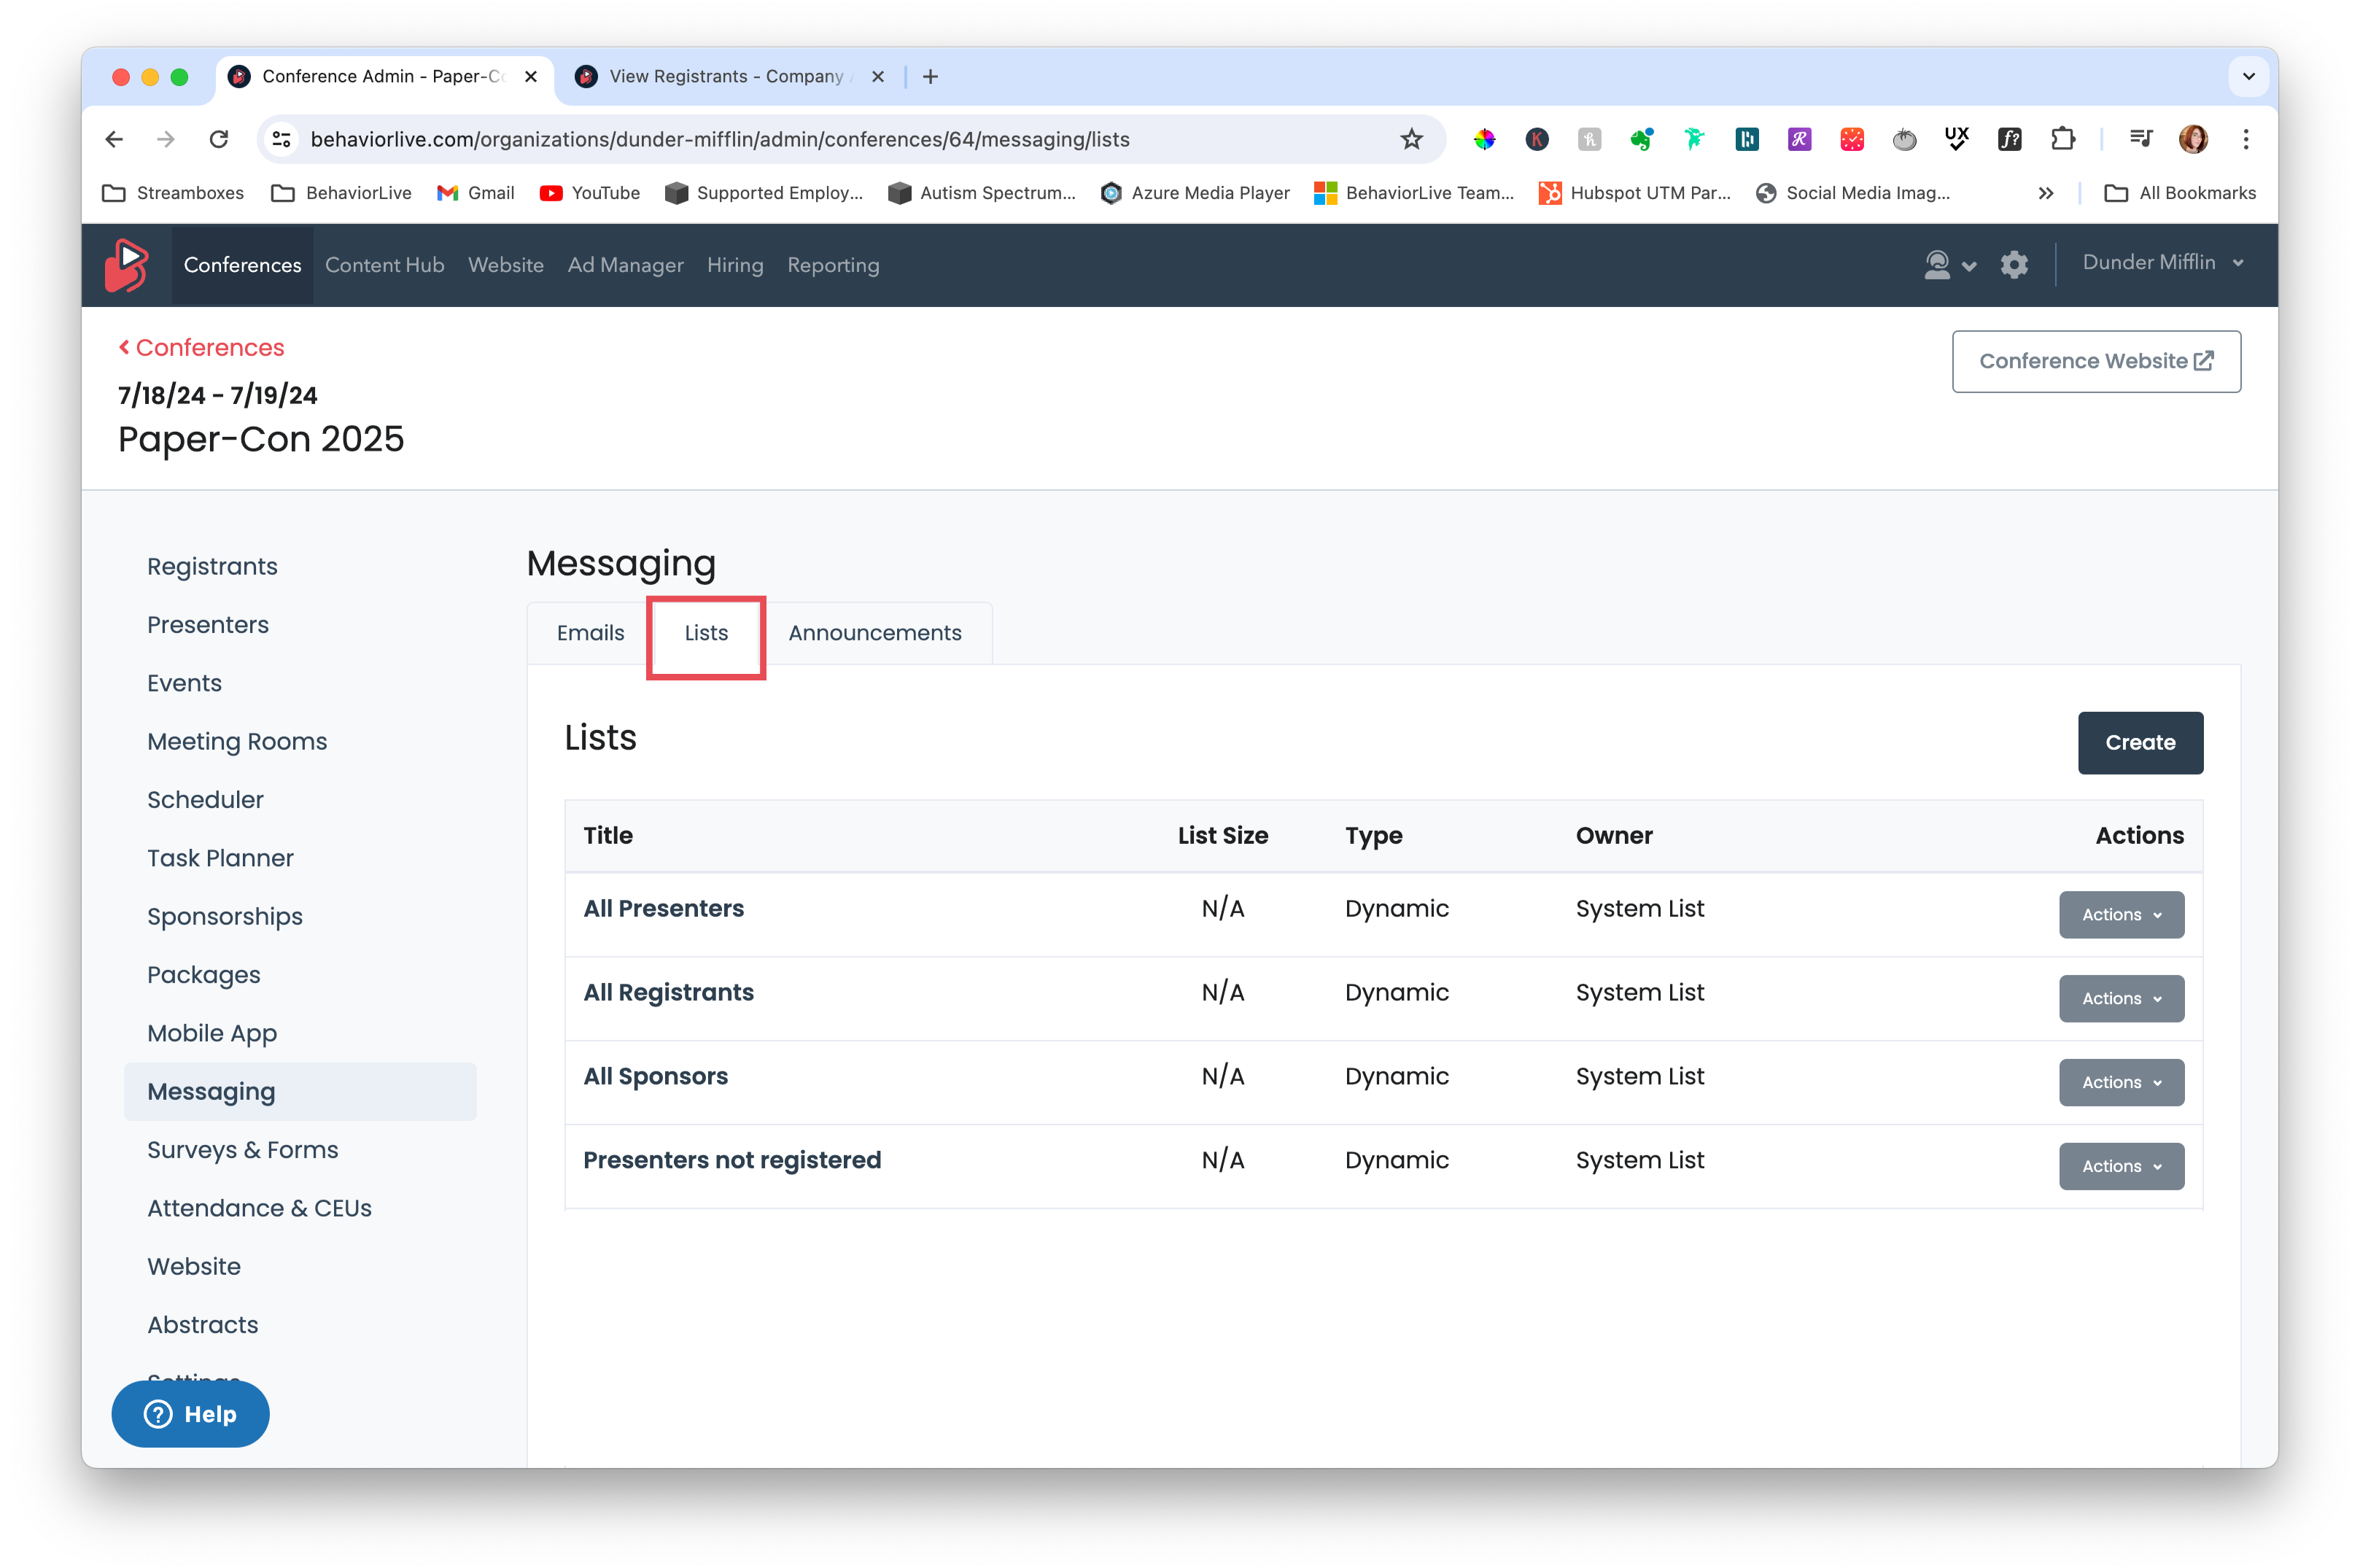Image resolution: width=2360 pixels, height=1568 pixels.
Task: Reload the current browser page
Action: 219,139
